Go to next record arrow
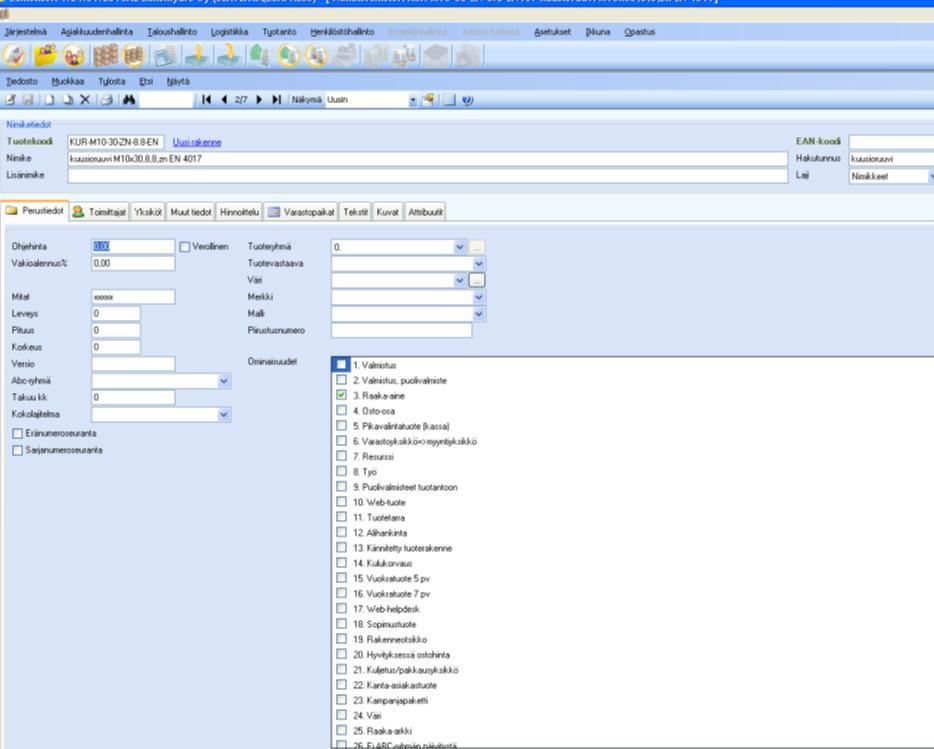Viewport: 934px width, 749px height. tap(259, 100)
